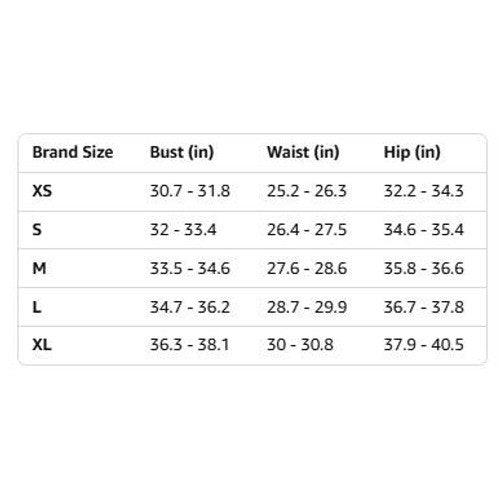Select the L size row label

point(37,307)
